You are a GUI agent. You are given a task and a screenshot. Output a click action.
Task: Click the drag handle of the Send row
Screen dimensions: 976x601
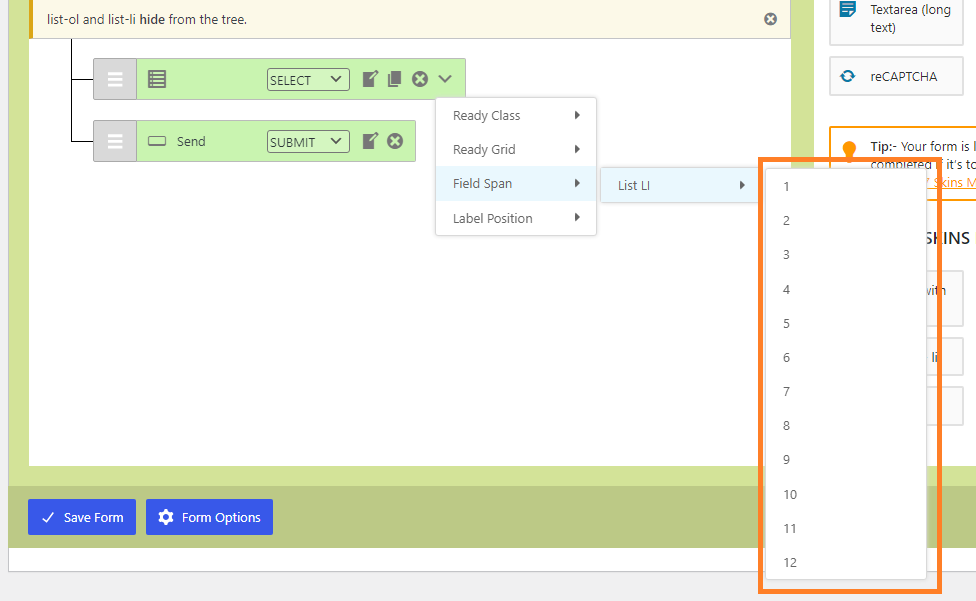pos(115,141)
